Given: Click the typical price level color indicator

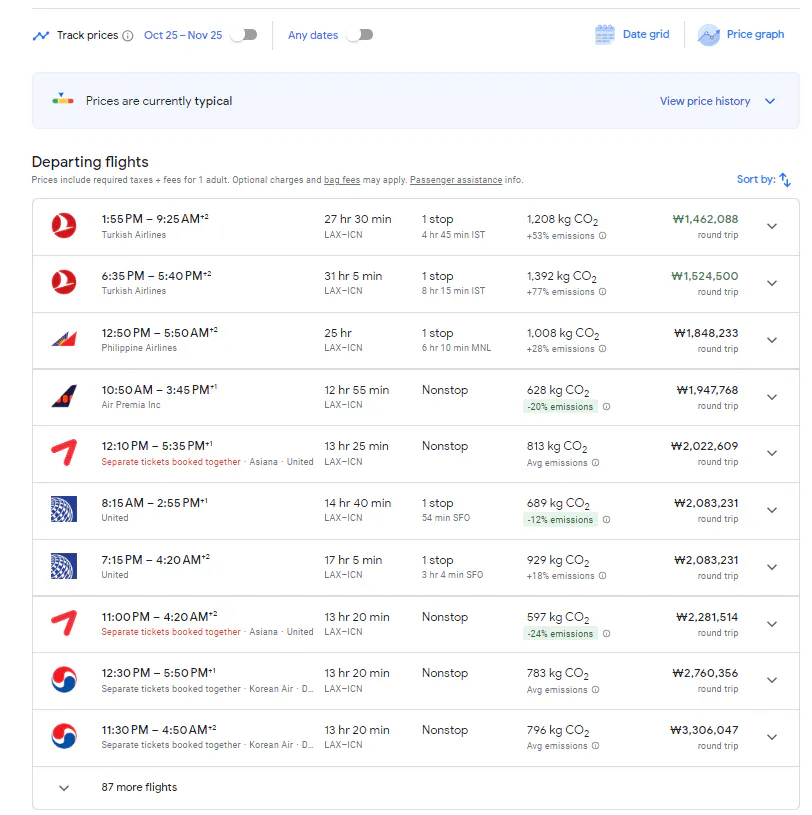Looking at the screenshot, I should click(63, 100).
